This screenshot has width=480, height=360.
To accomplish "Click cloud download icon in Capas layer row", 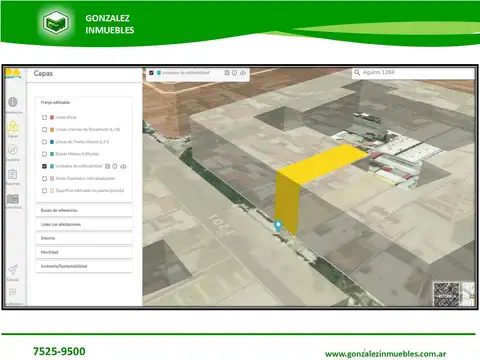I will point(123,166).
